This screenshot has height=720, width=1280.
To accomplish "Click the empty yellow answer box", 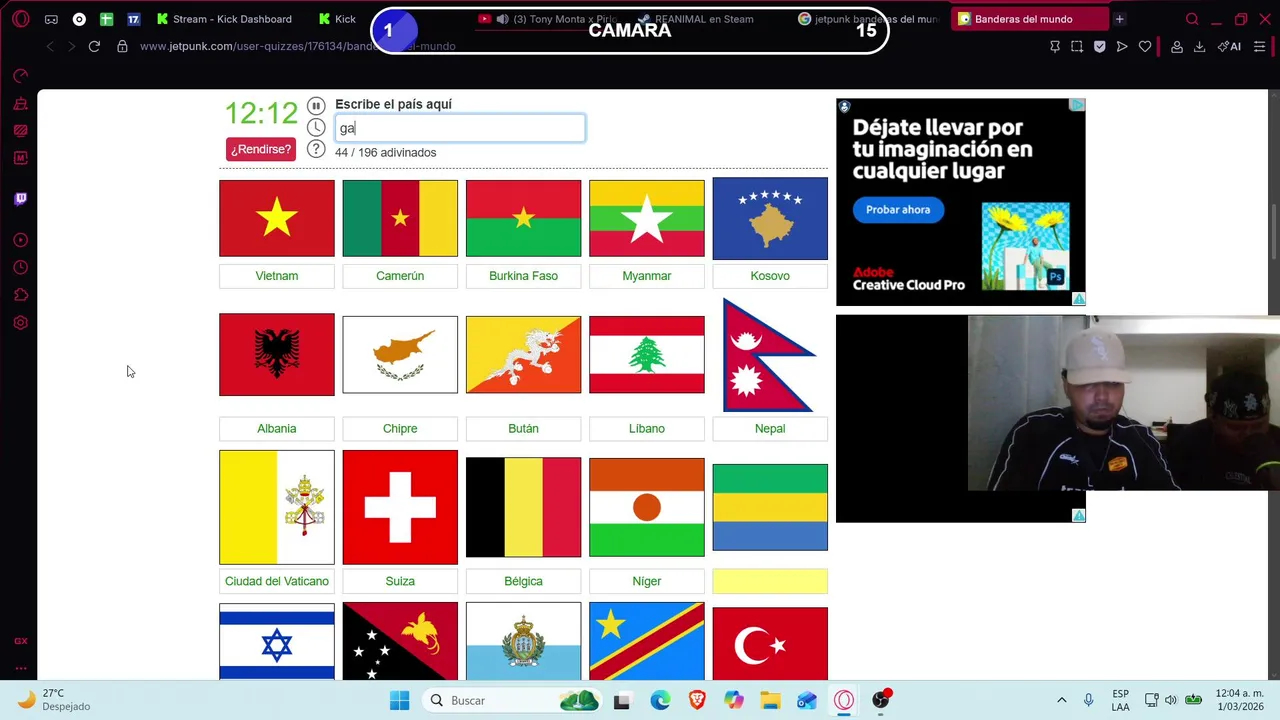I will click(770, 581).
